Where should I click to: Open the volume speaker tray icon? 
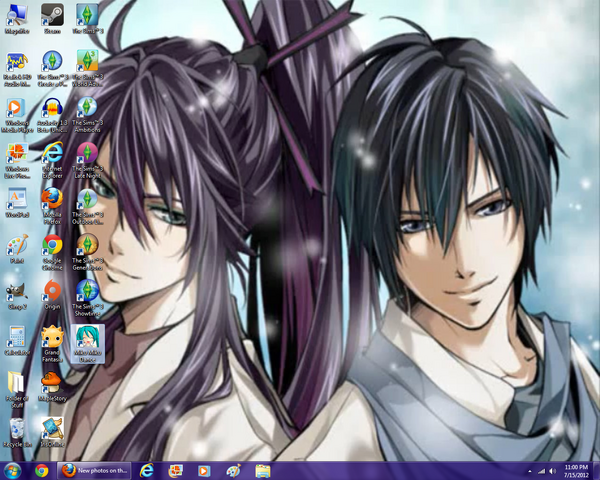pos(553,471)
